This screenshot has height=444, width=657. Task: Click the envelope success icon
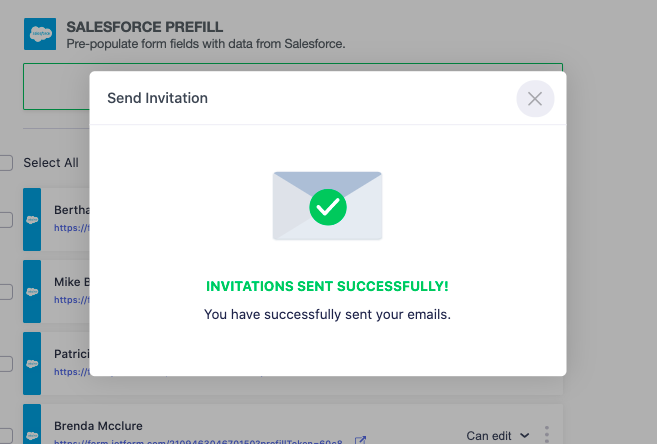click(327, 206)
